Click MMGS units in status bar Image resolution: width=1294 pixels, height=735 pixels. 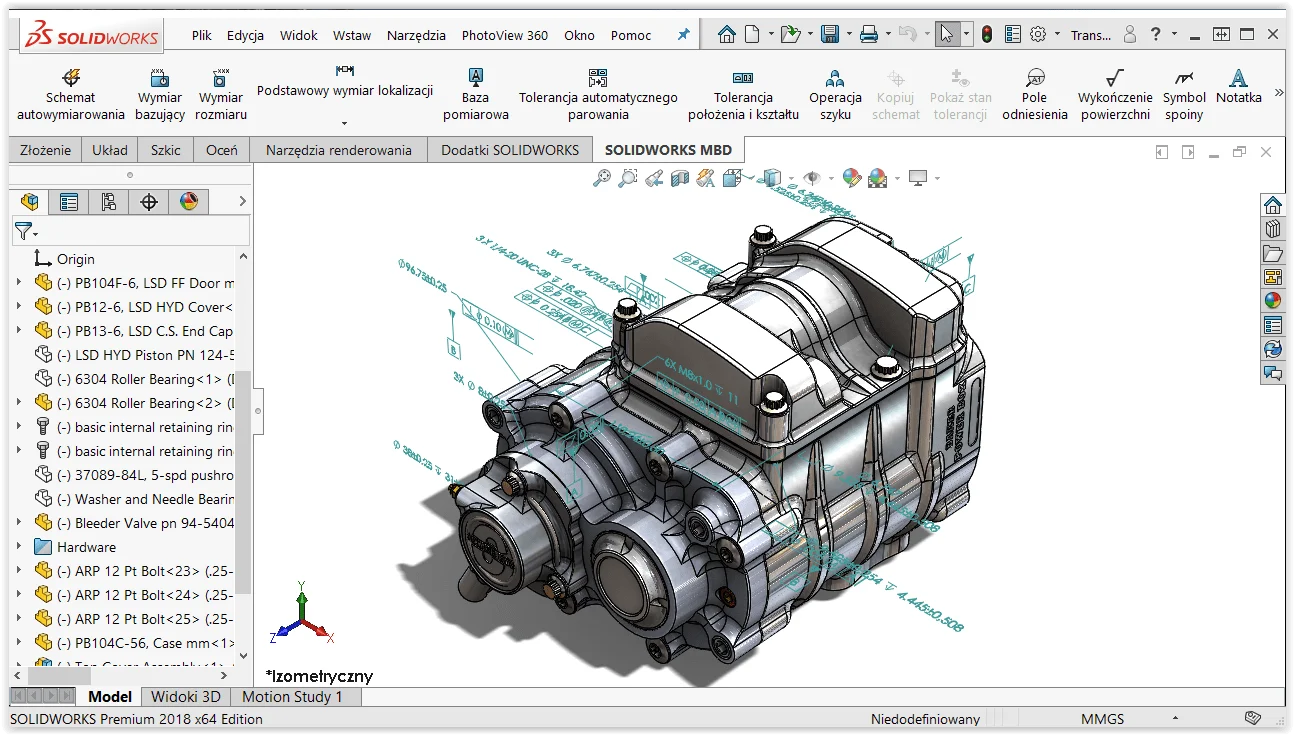click(1102, 719)
